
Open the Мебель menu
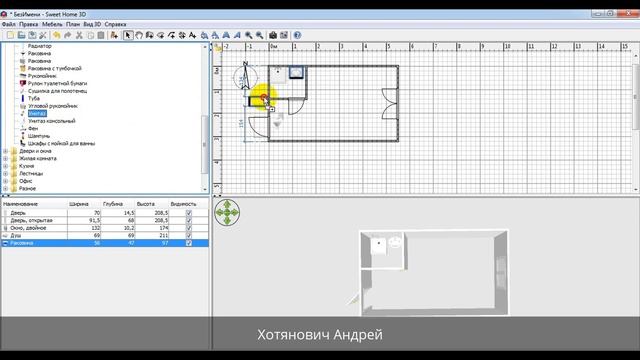click(52, 24)
